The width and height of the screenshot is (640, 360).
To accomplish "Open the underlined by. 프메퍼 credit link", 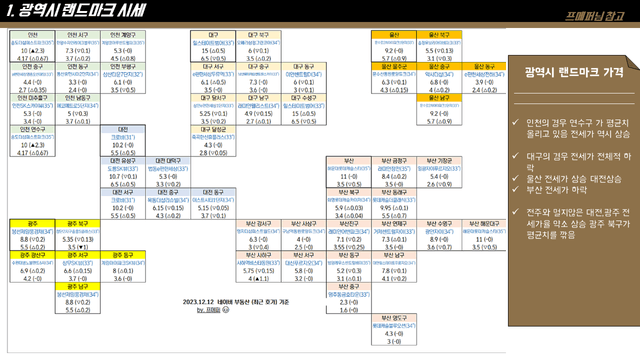I will [x=209, y=310].
